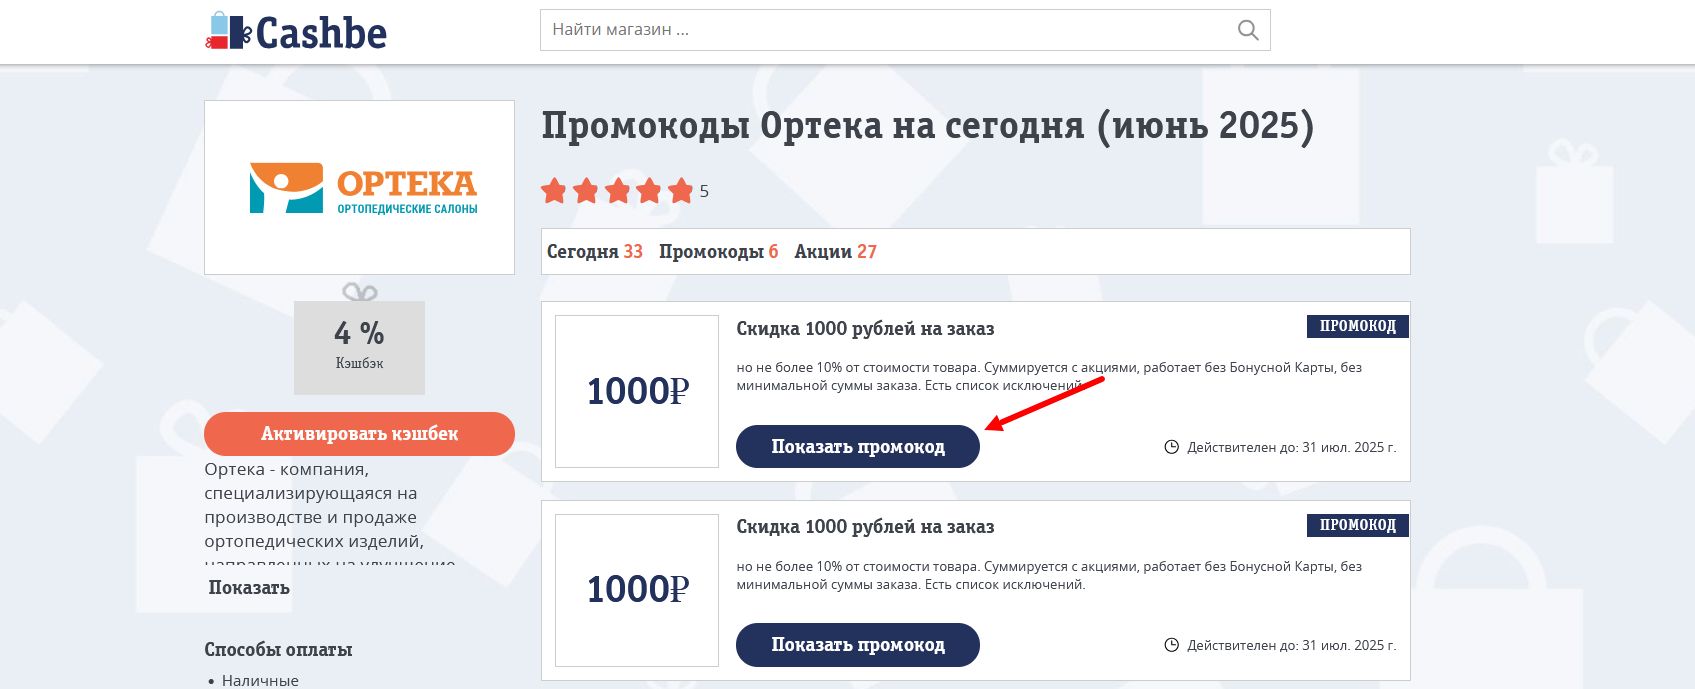Switch to the Промокоды 6 tab
Screen dimensions: 1695x689
718,252
